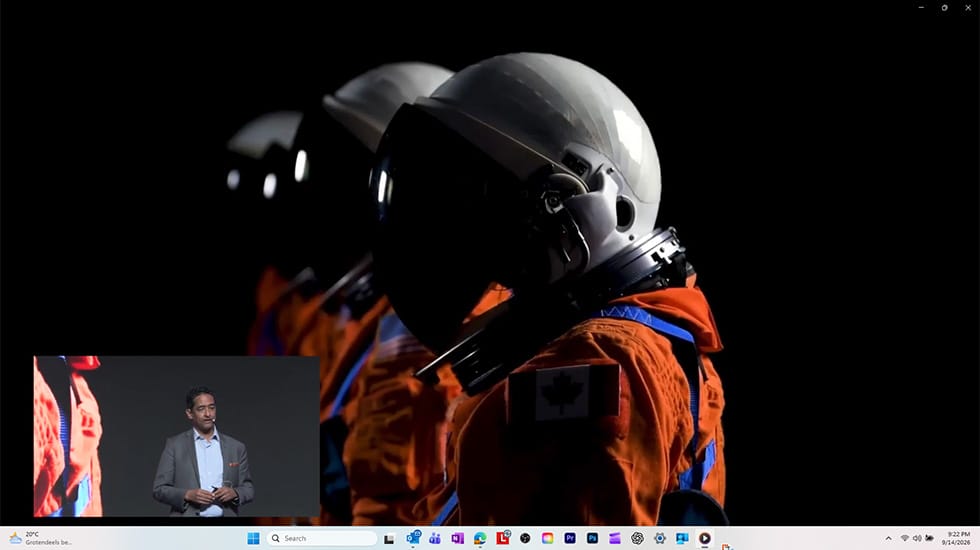Minimize the video player window
The width and height of the screenshot is (980, 550).
click(921, 8)
